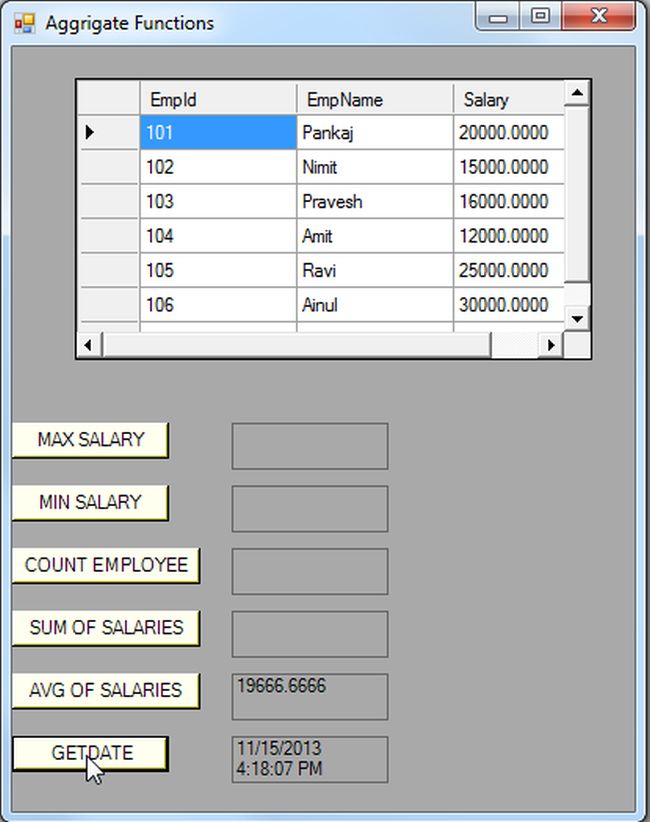Image resolution: width=650 pixels, height=822 pixels.
Task: Click row header of Nimit row
Action: coord(108,167)
